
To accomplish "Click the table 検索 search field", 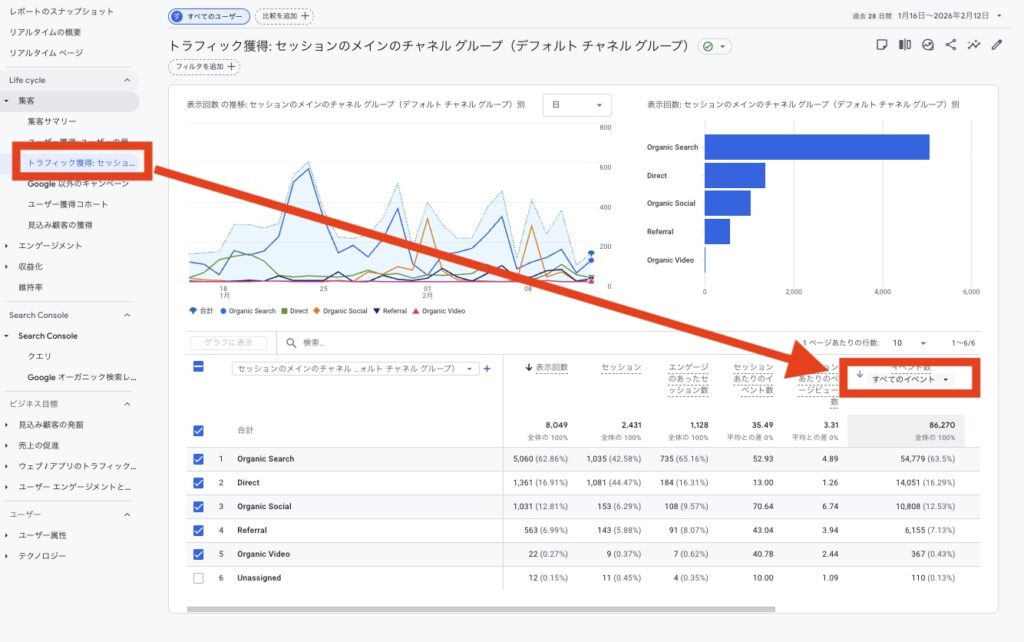I will point(400,343).
